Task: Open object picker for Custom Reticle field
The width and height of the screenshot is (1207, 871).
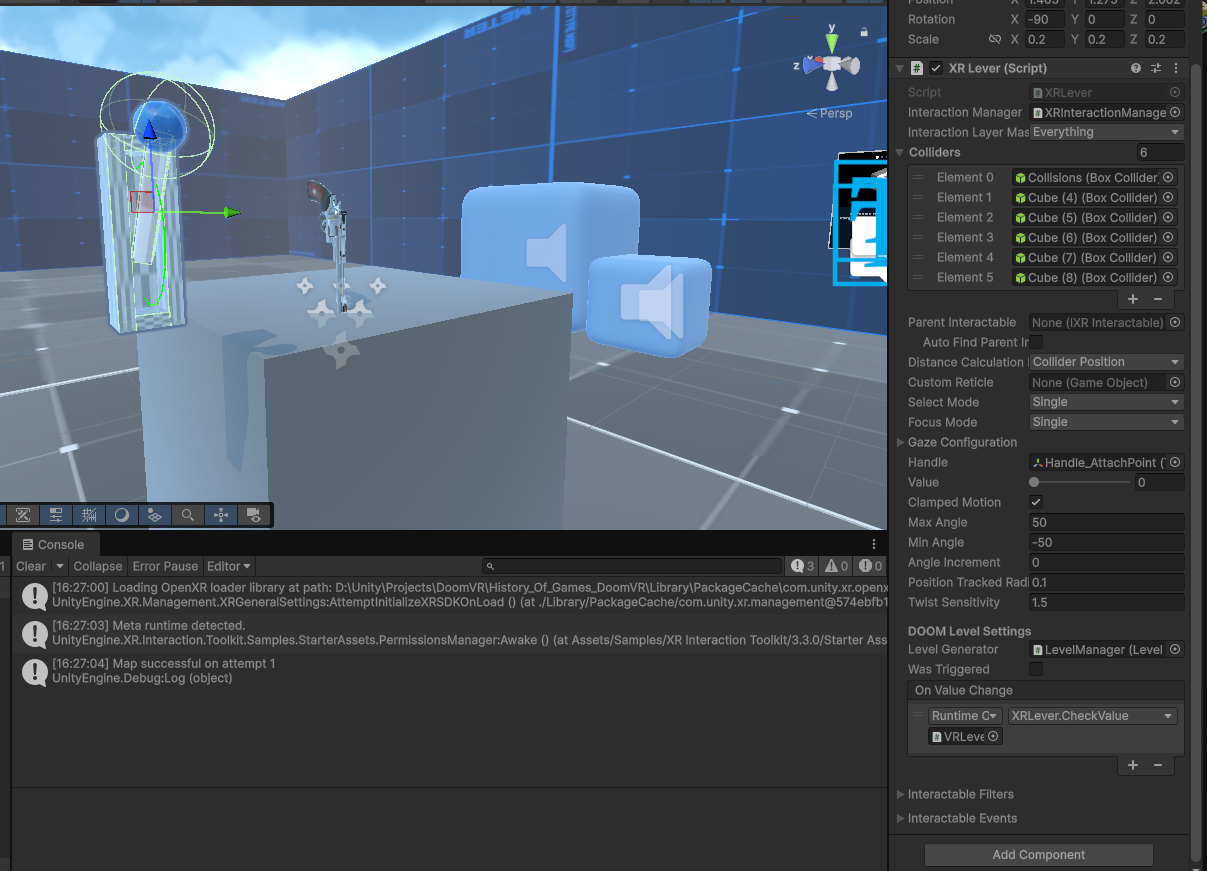Action: point(1175,382)
